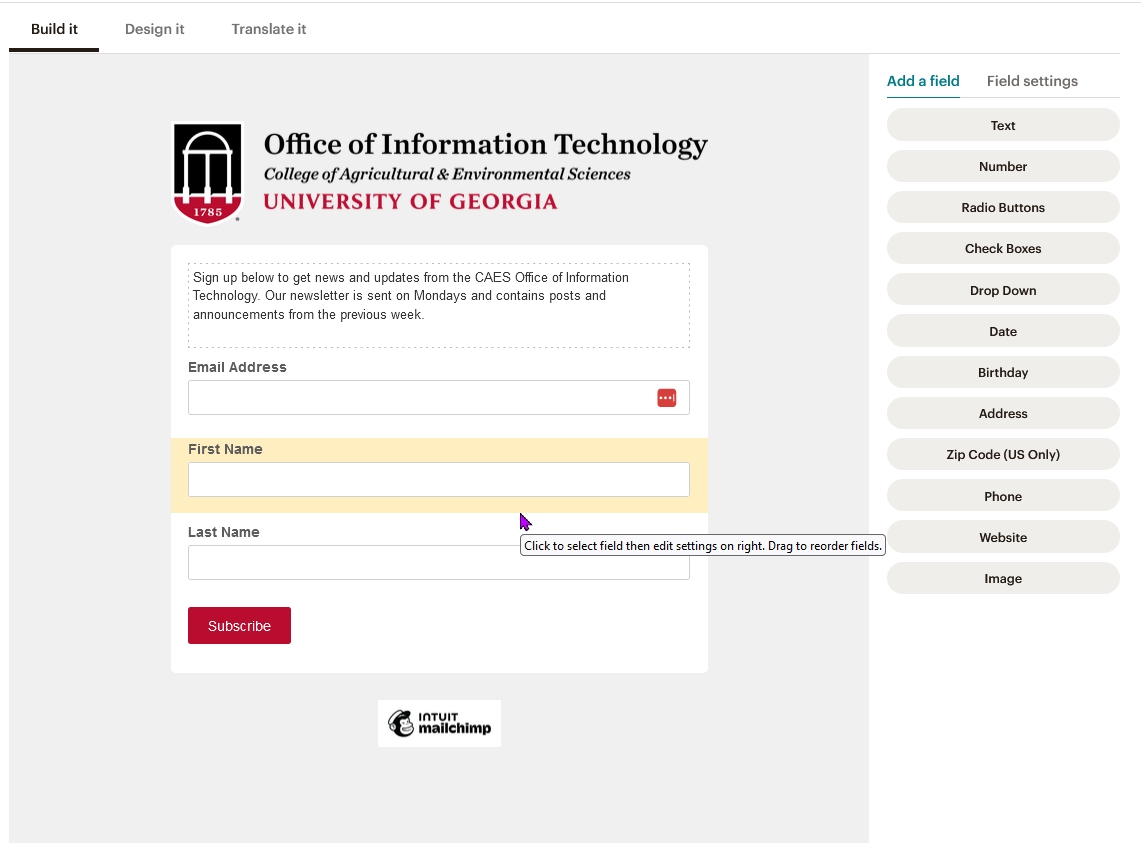Add a Birthday field
This screenshot has height=852, width=1141.
click(1003, 372)
